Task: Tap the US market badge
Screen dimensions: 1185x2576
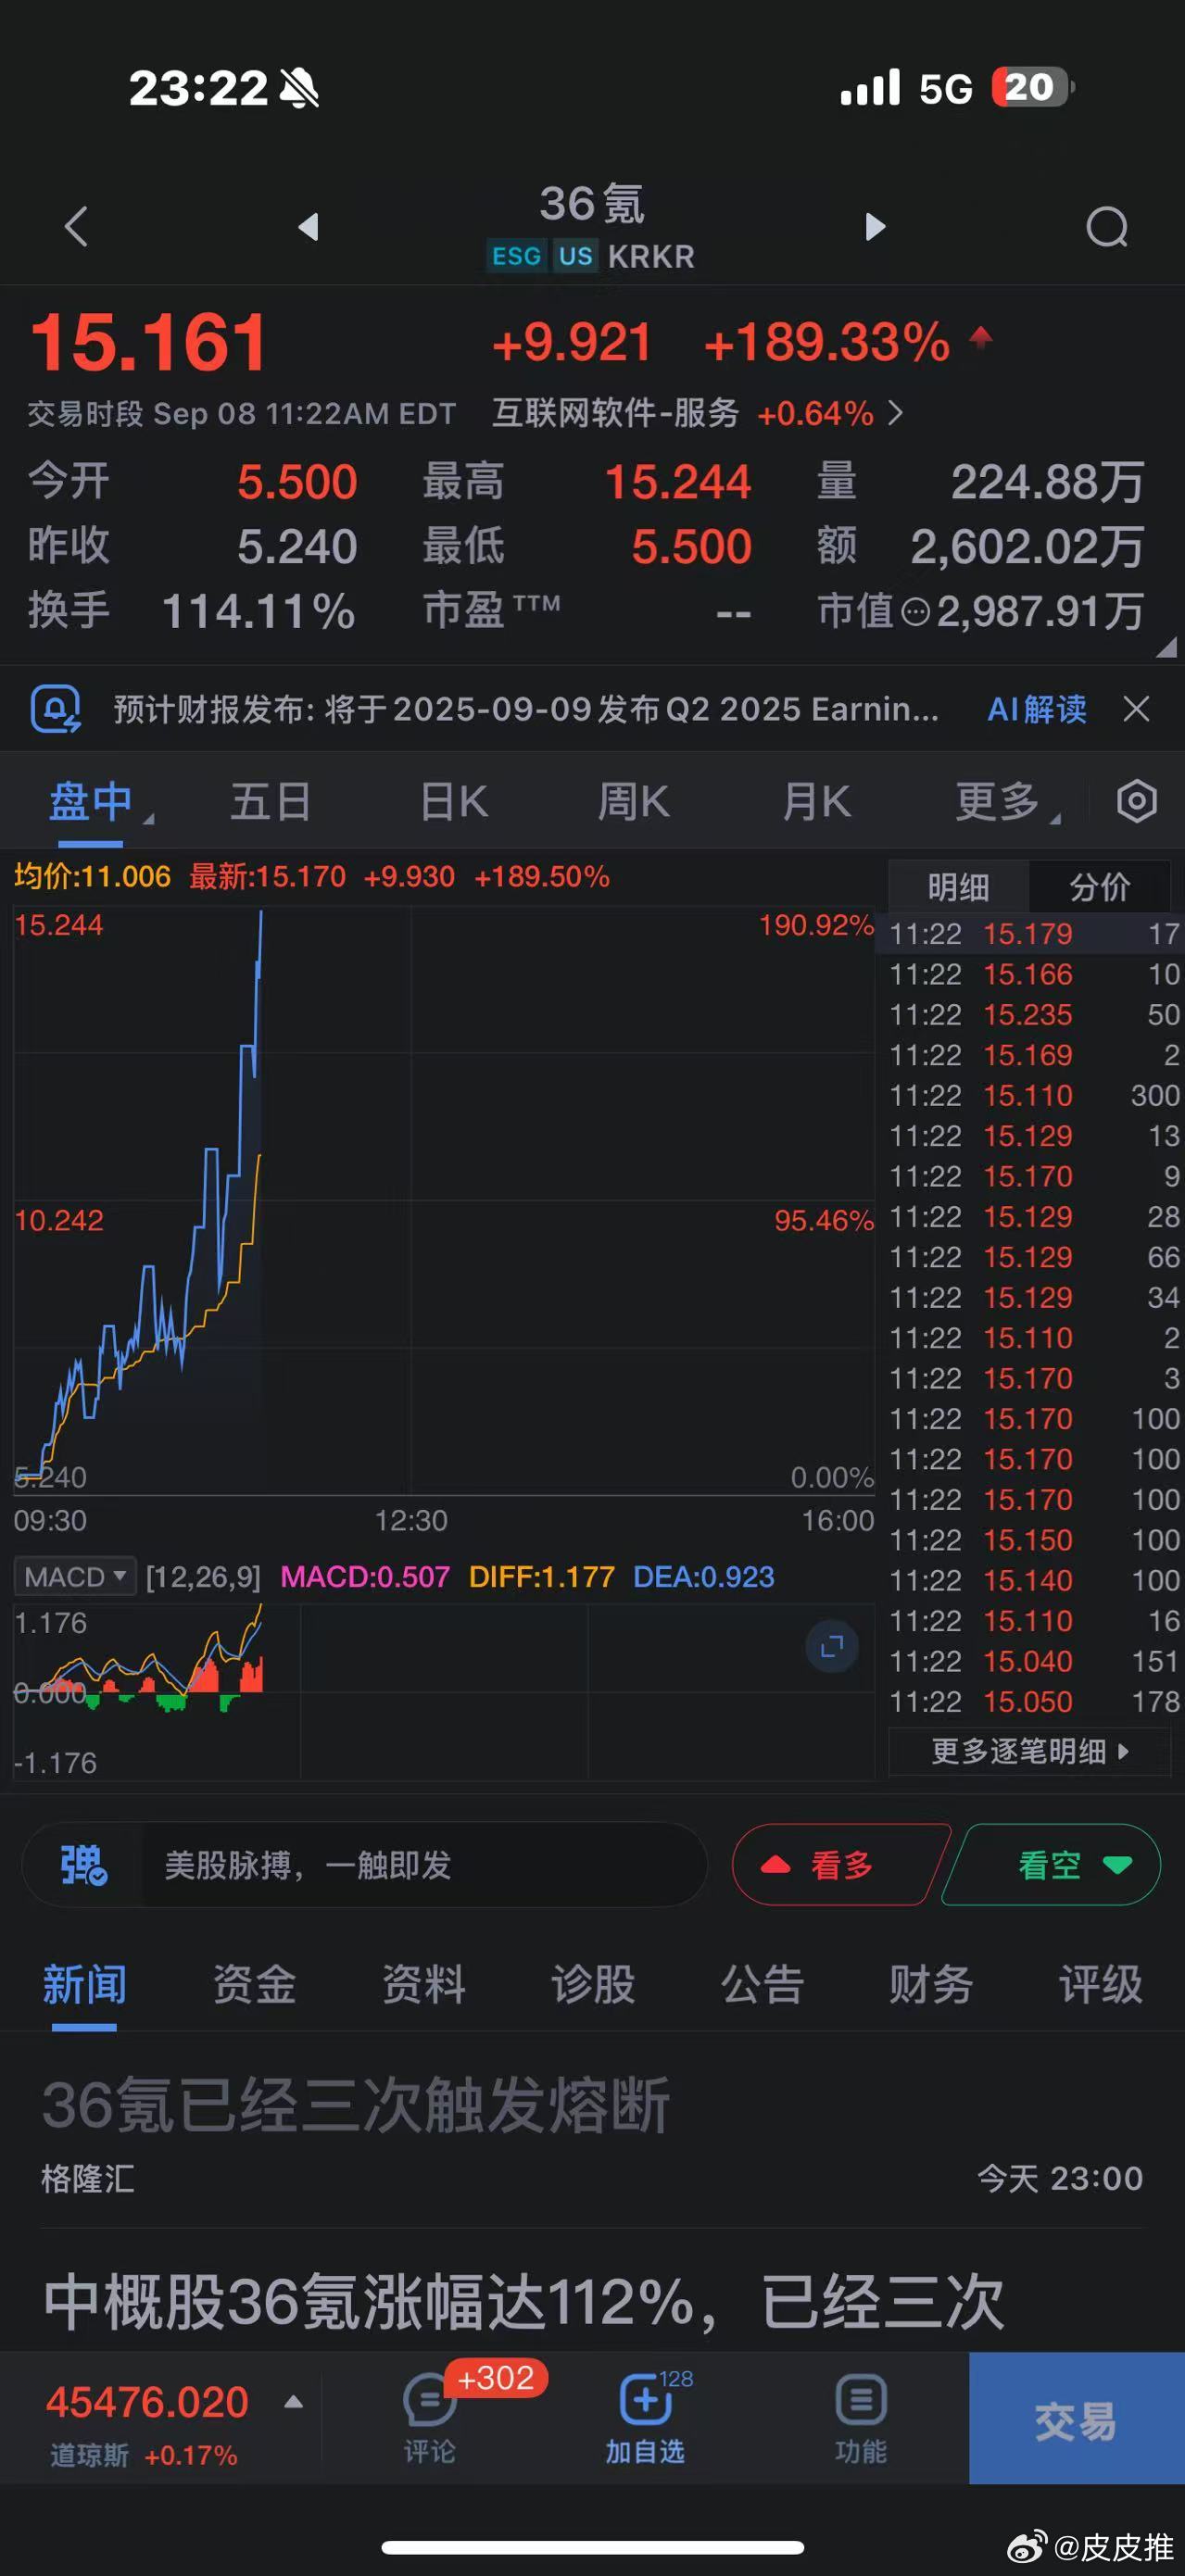Action: point(575,256)
